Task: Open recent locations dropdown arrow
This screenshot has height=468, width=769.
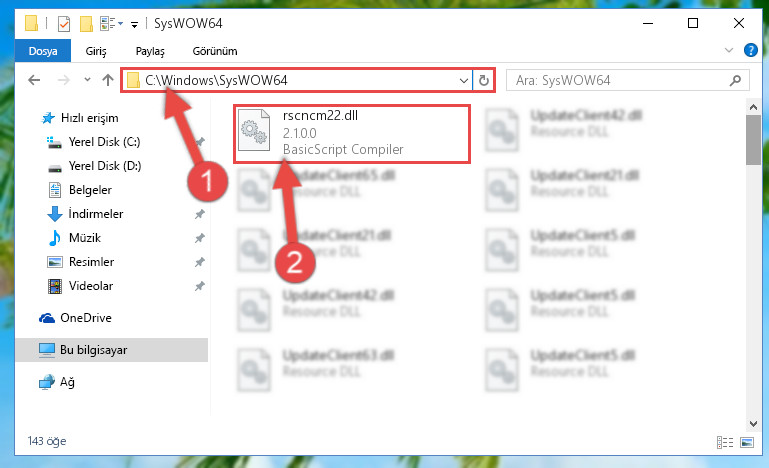Action: click(x=87, y=79)
